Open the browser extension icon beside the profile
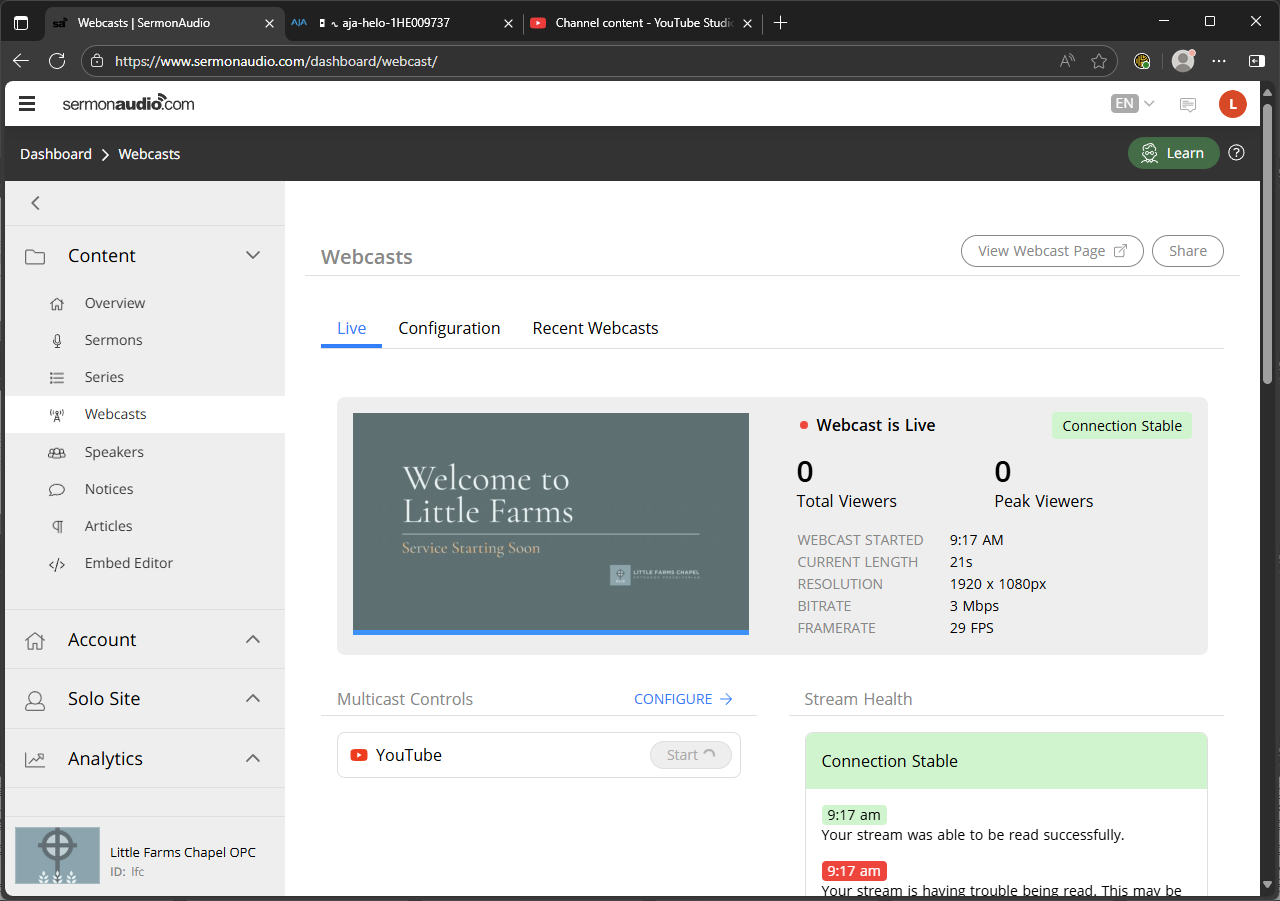The image size is (1280, 901). coord(1142,61)
